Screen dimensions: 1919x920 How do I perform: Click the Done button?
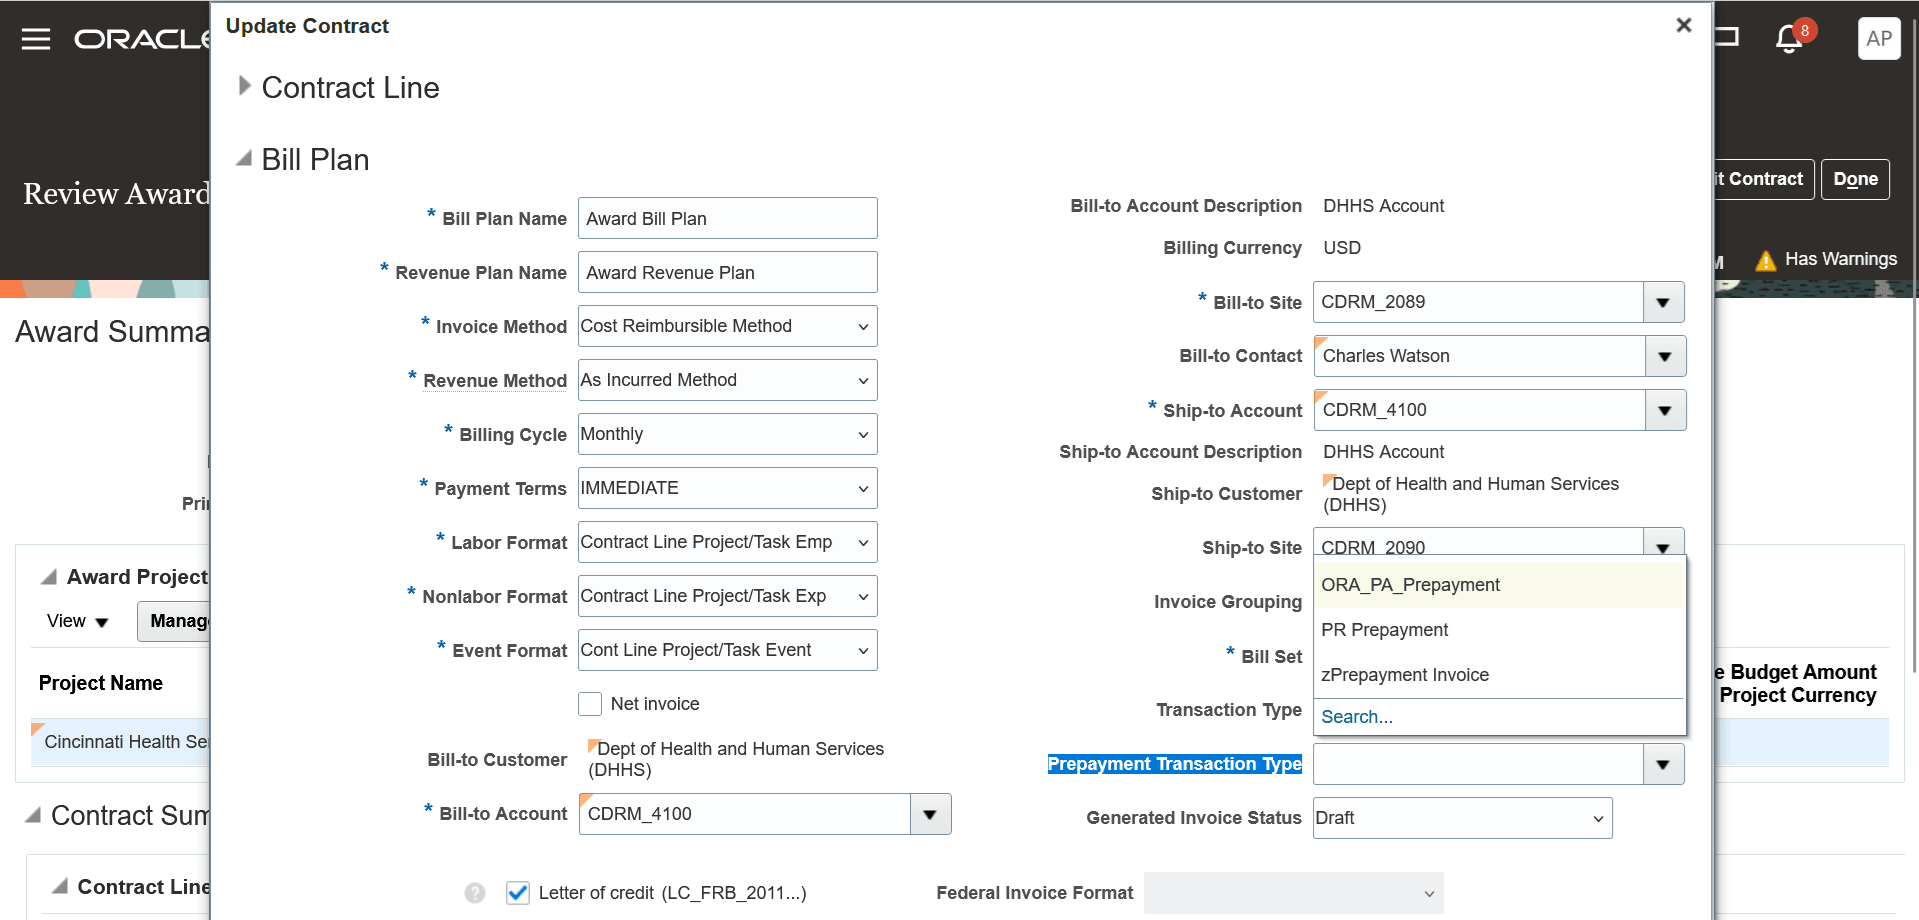[x=1855, y=179]
